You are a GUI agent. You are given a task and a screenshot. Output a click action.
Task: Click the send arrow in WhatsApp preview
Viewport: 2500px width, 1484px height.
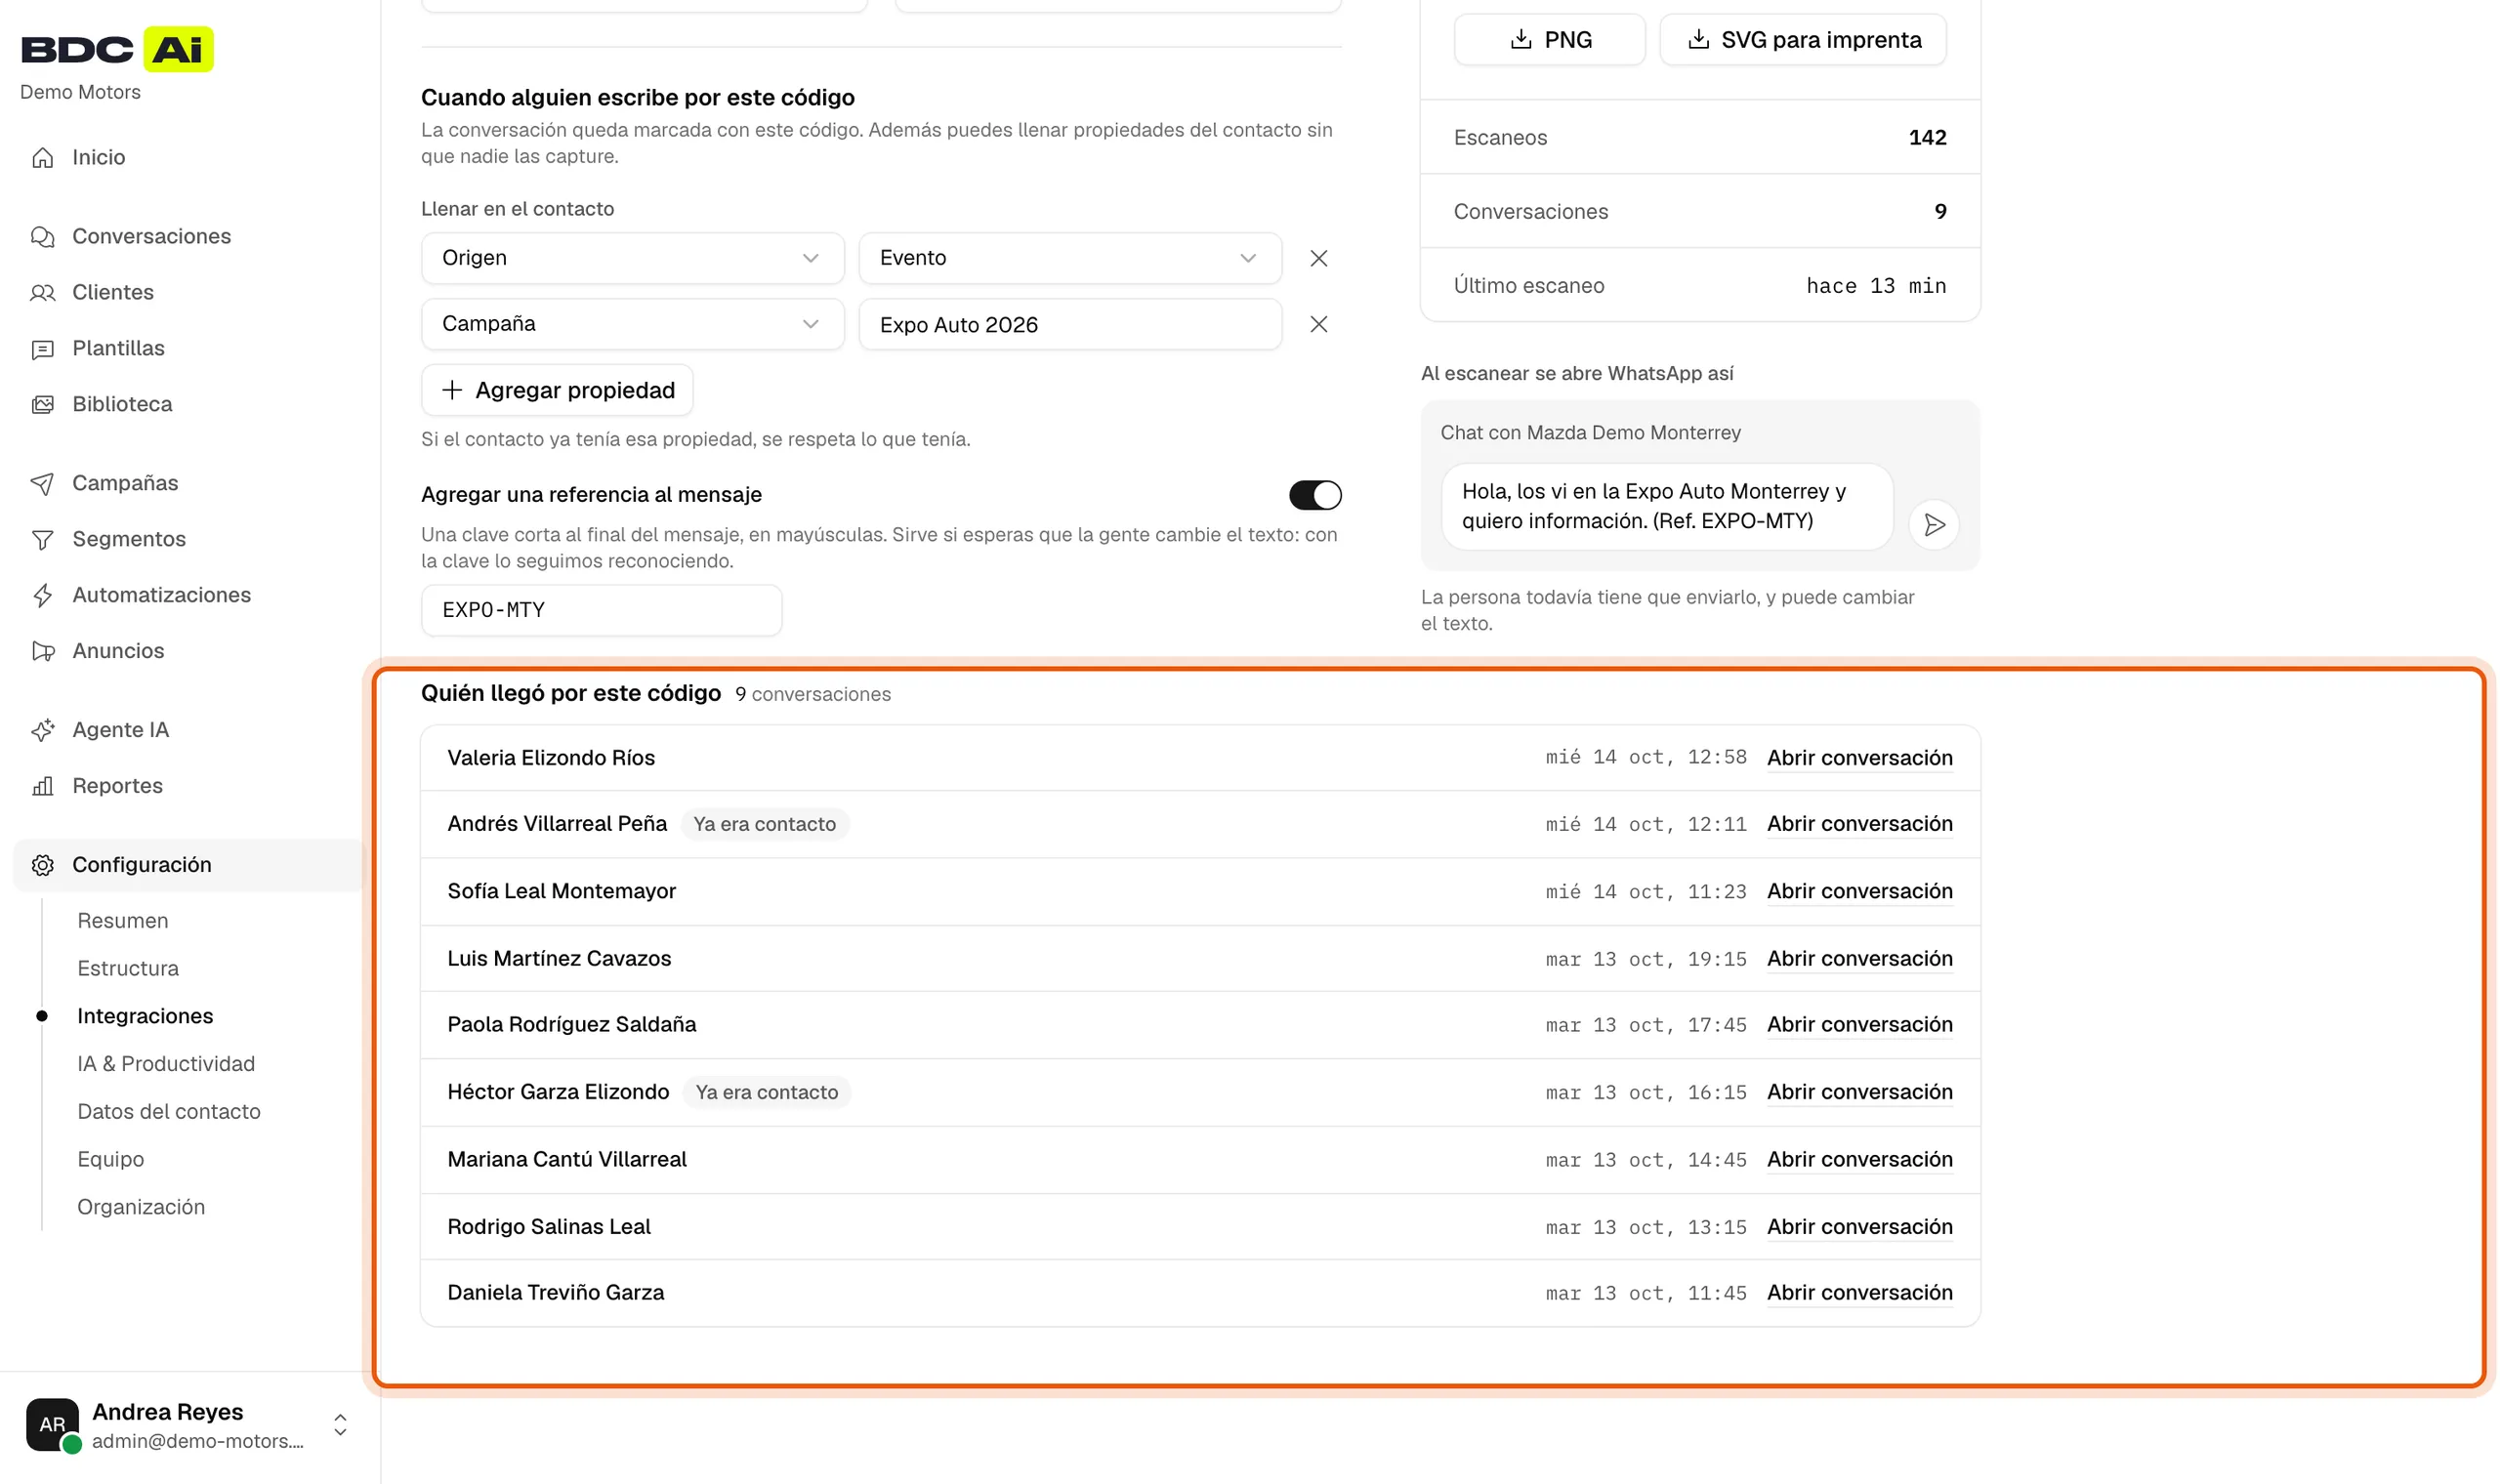pyautogui.click(x=1934, y=525)
